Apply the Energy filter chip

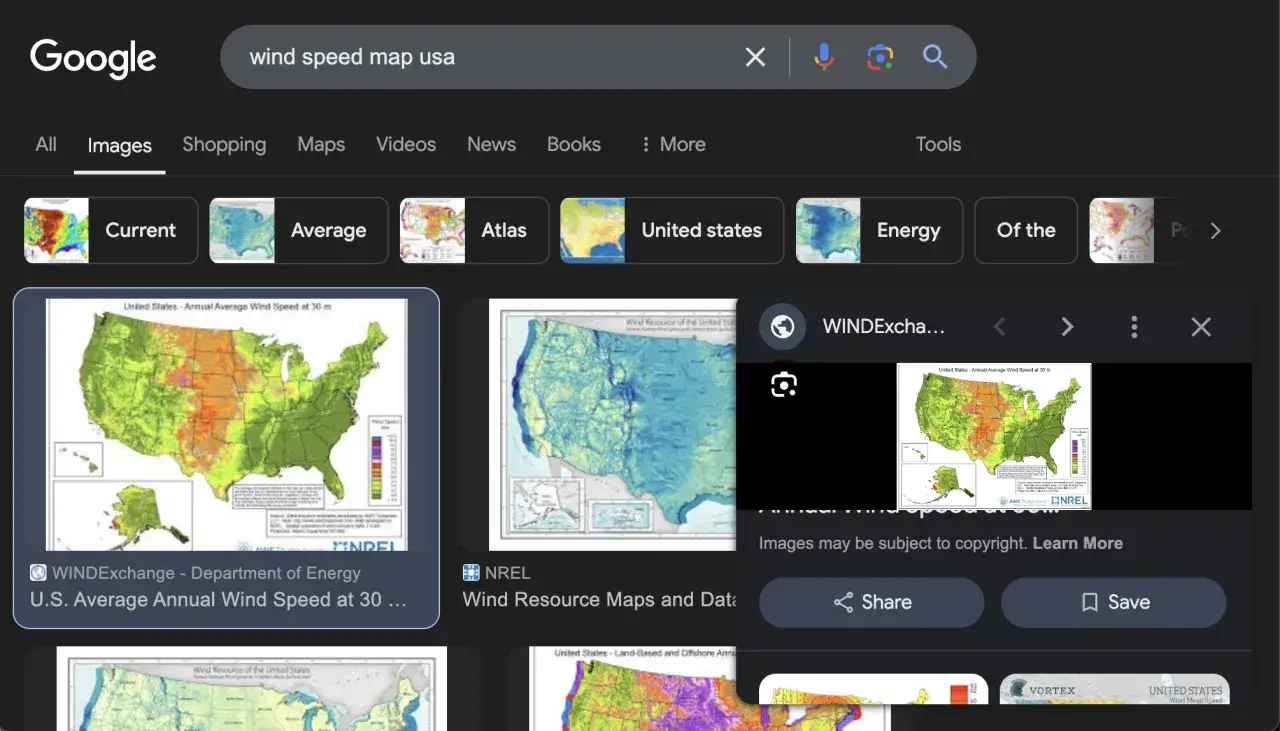point(879,230)
